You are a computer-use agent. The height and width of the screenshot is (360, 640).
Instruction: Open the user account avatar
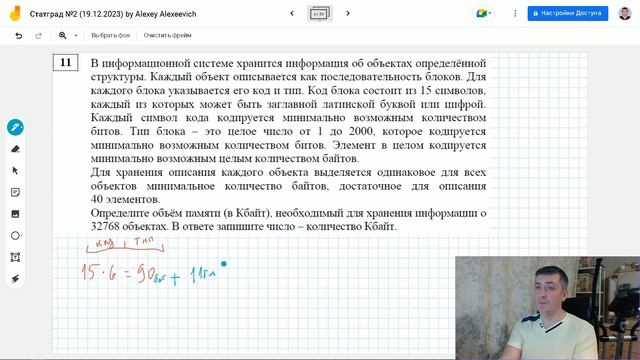coord(625,13)
